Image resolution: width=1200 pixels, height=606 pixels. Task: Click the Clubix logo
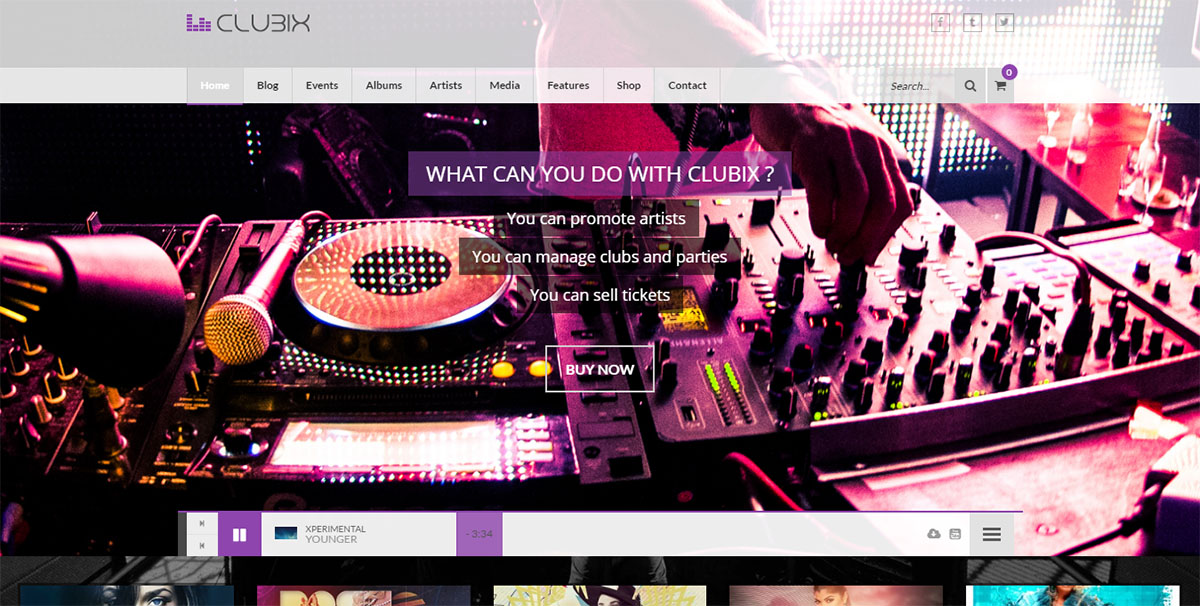(248, 22)
